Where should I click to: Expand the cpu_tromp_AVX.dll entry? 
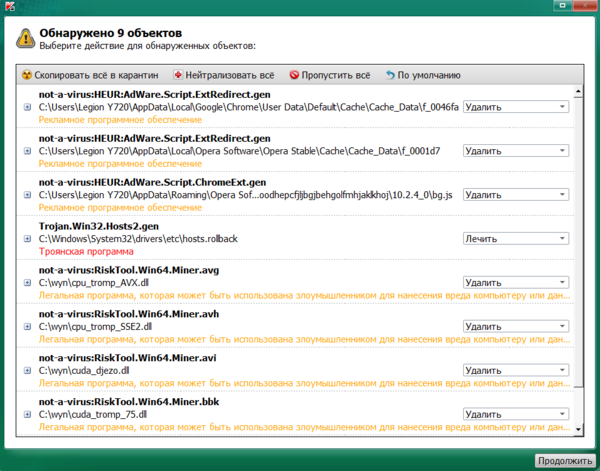tap(27, 283)
